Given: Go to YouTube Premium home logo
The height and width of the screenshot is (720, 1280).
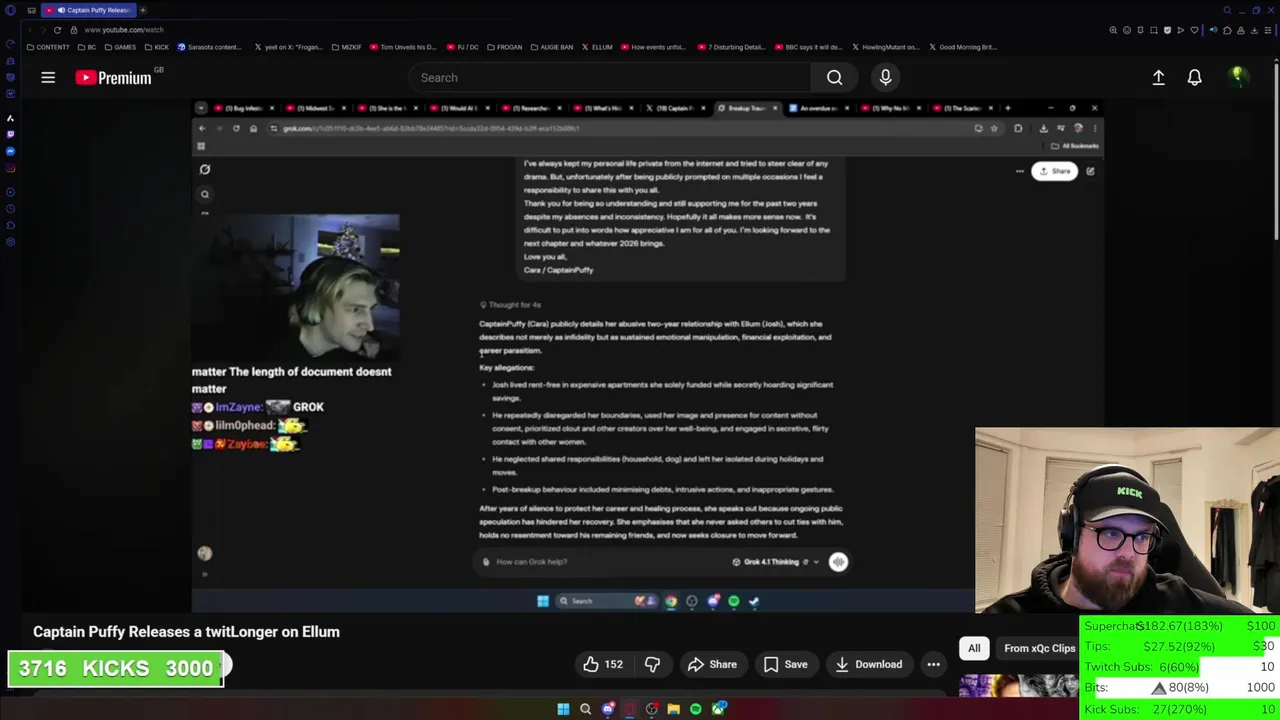Looking at the screenshot, I should pyautogui.click(x=112, y=77).
